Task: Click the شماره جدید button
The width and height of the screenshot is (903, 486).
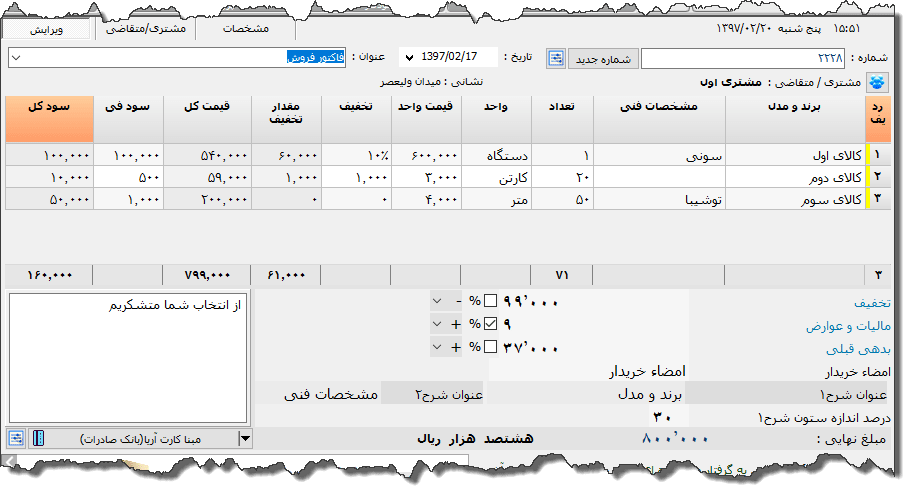Action: click(x=604, y=58)
